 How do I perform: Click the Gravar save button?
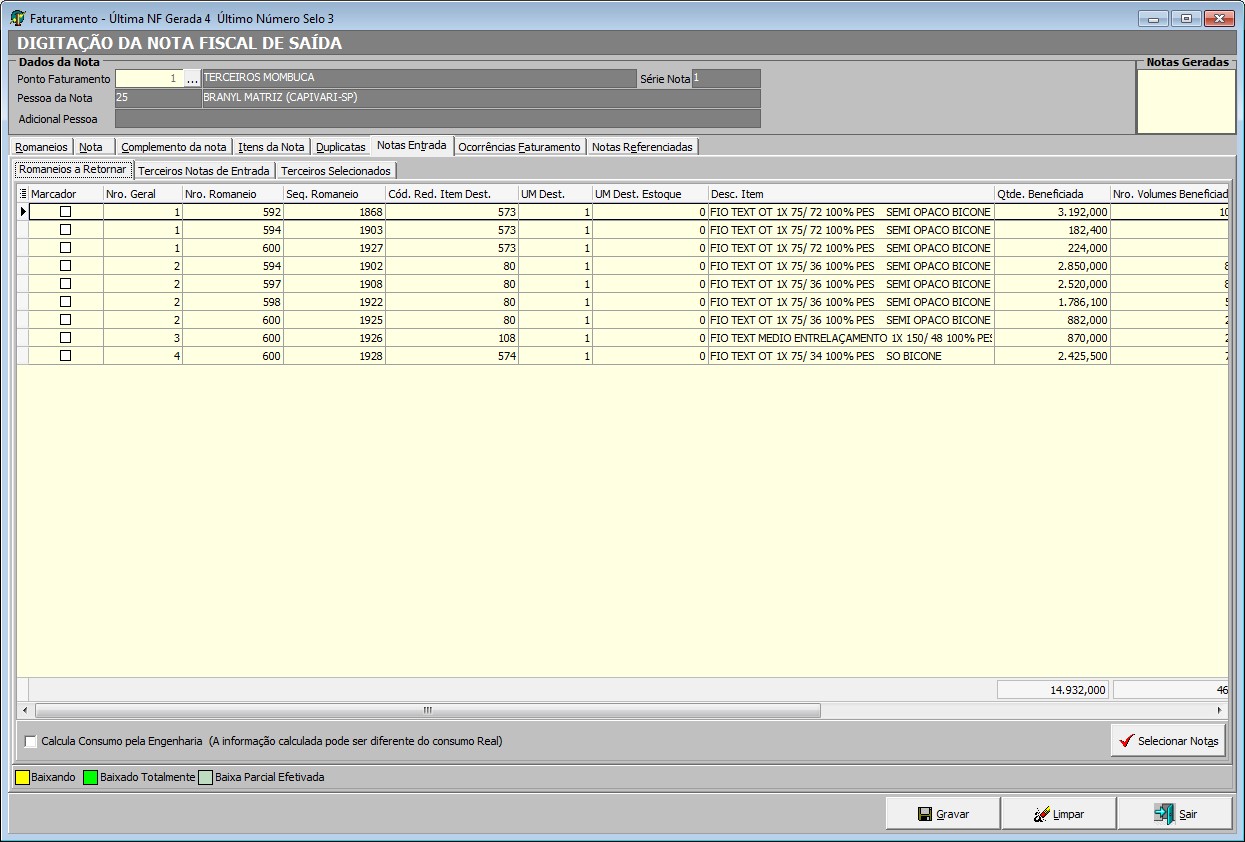click(x=943, y=814)
